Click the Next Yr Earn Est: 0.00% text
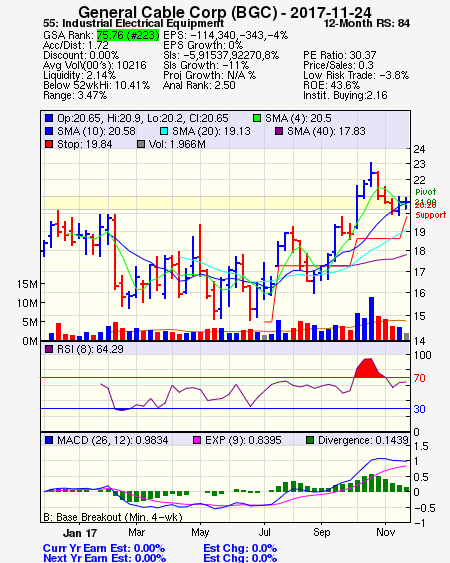 105,558
